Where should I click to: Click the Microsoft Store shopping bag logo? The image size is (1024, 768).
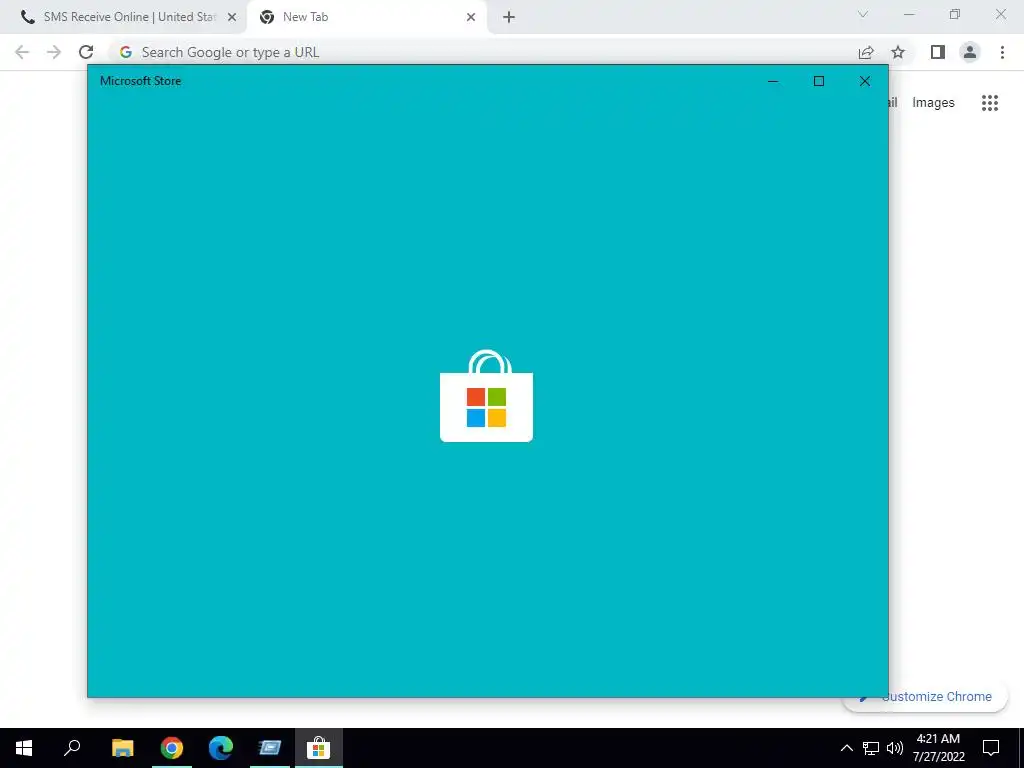pyautogui.click(x=487, y=396)
